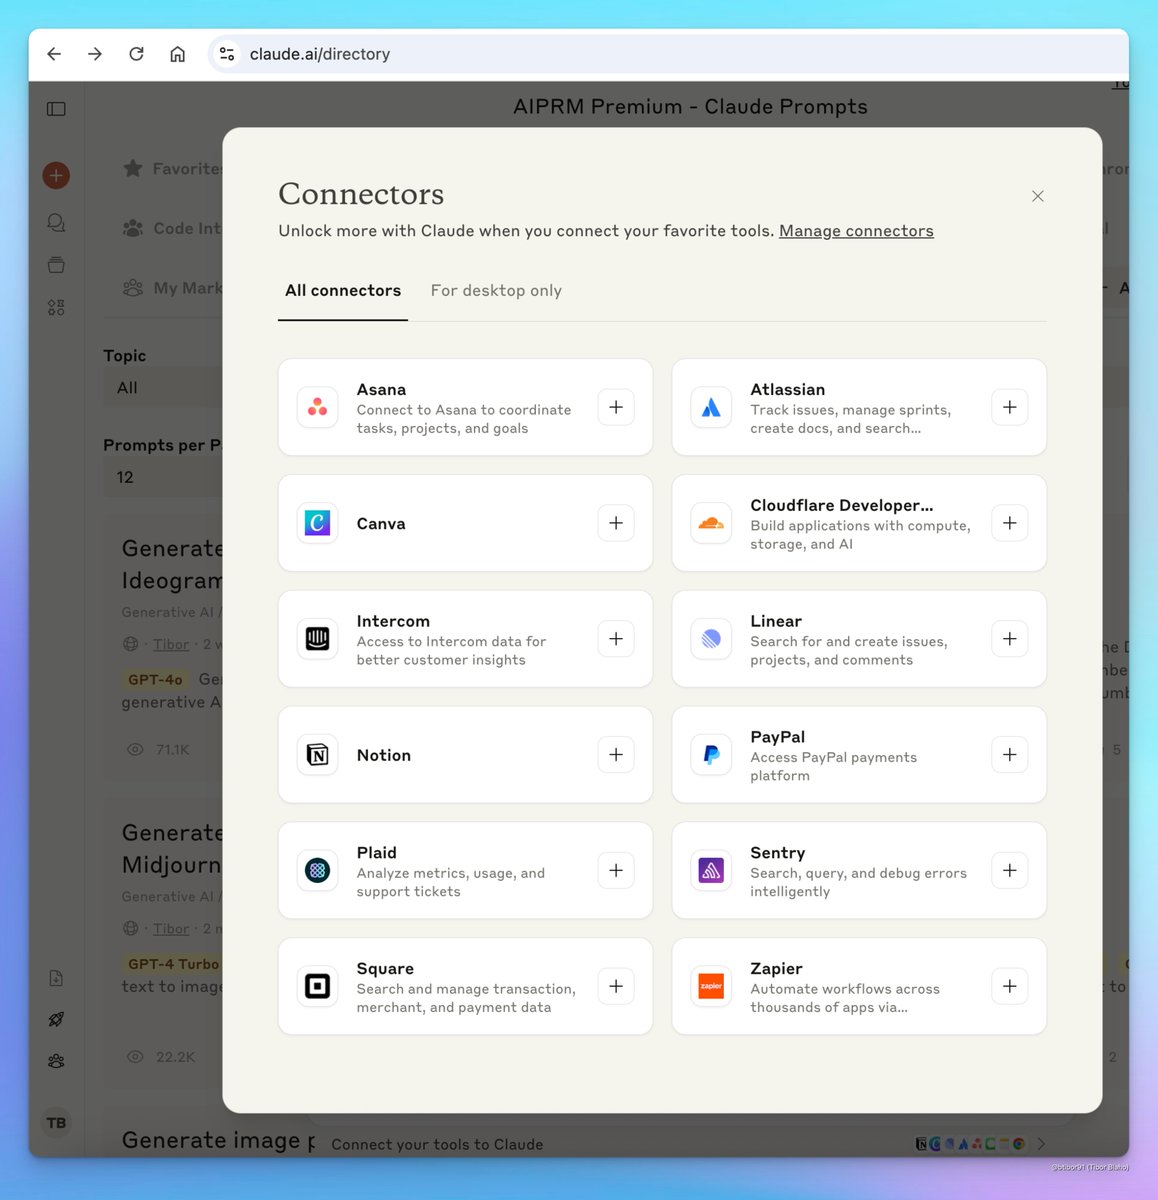Start a new chat with the plus icon

tap(56, 176)
